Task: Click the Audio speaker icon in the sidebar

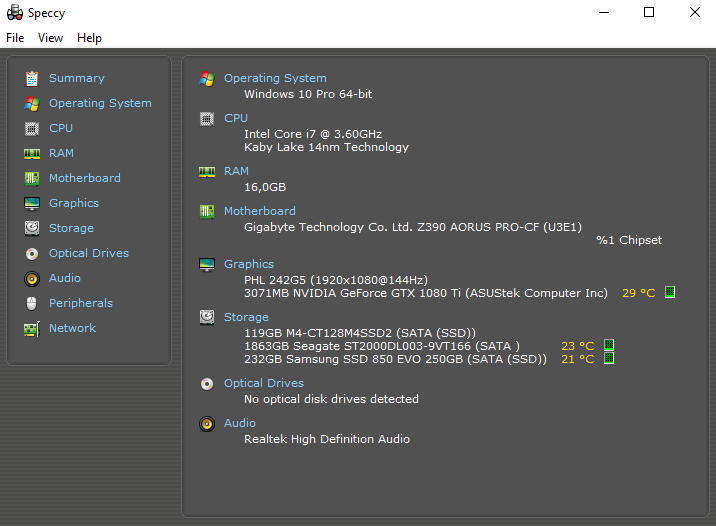Action: (x=31, y=278)
